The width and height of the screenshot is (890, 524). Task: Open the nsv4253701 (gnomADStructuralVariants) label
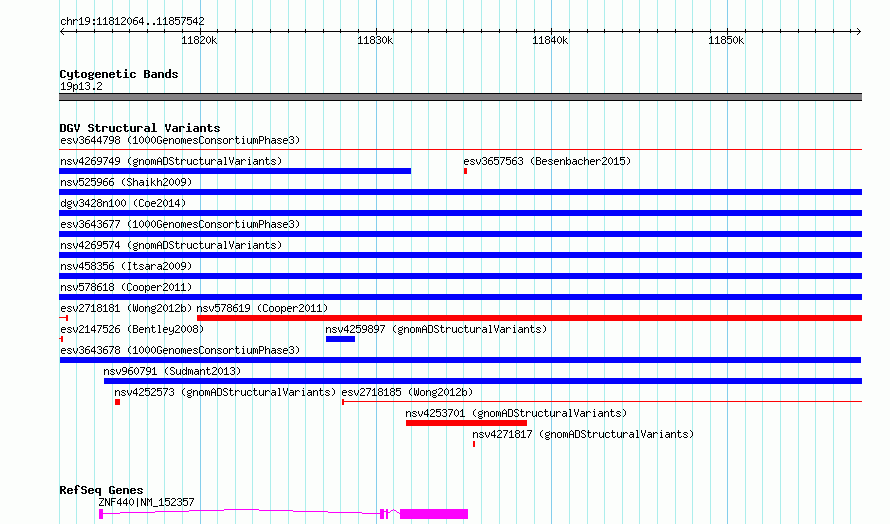pyautogui.click(x=516, y=413)
